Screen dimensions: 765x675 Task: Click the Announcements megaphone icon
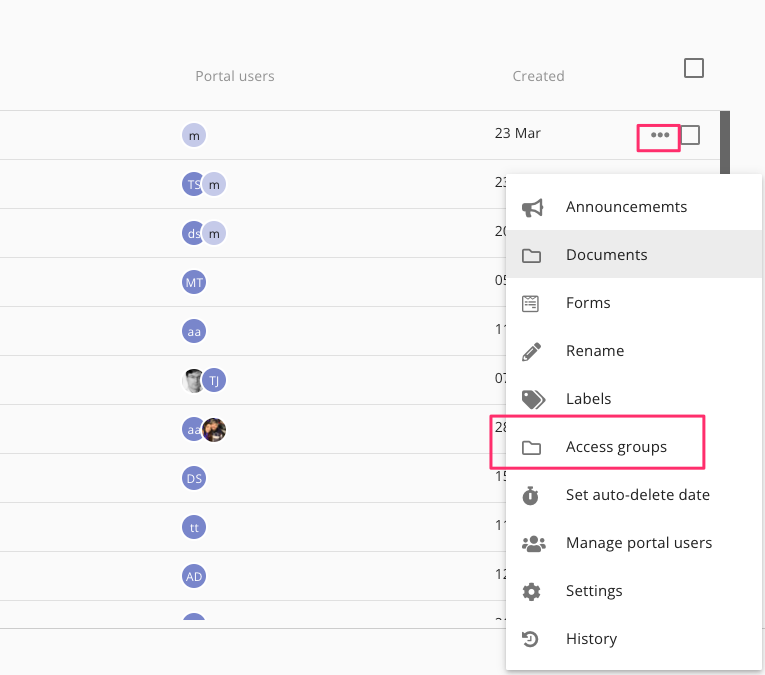click(533, 207)
